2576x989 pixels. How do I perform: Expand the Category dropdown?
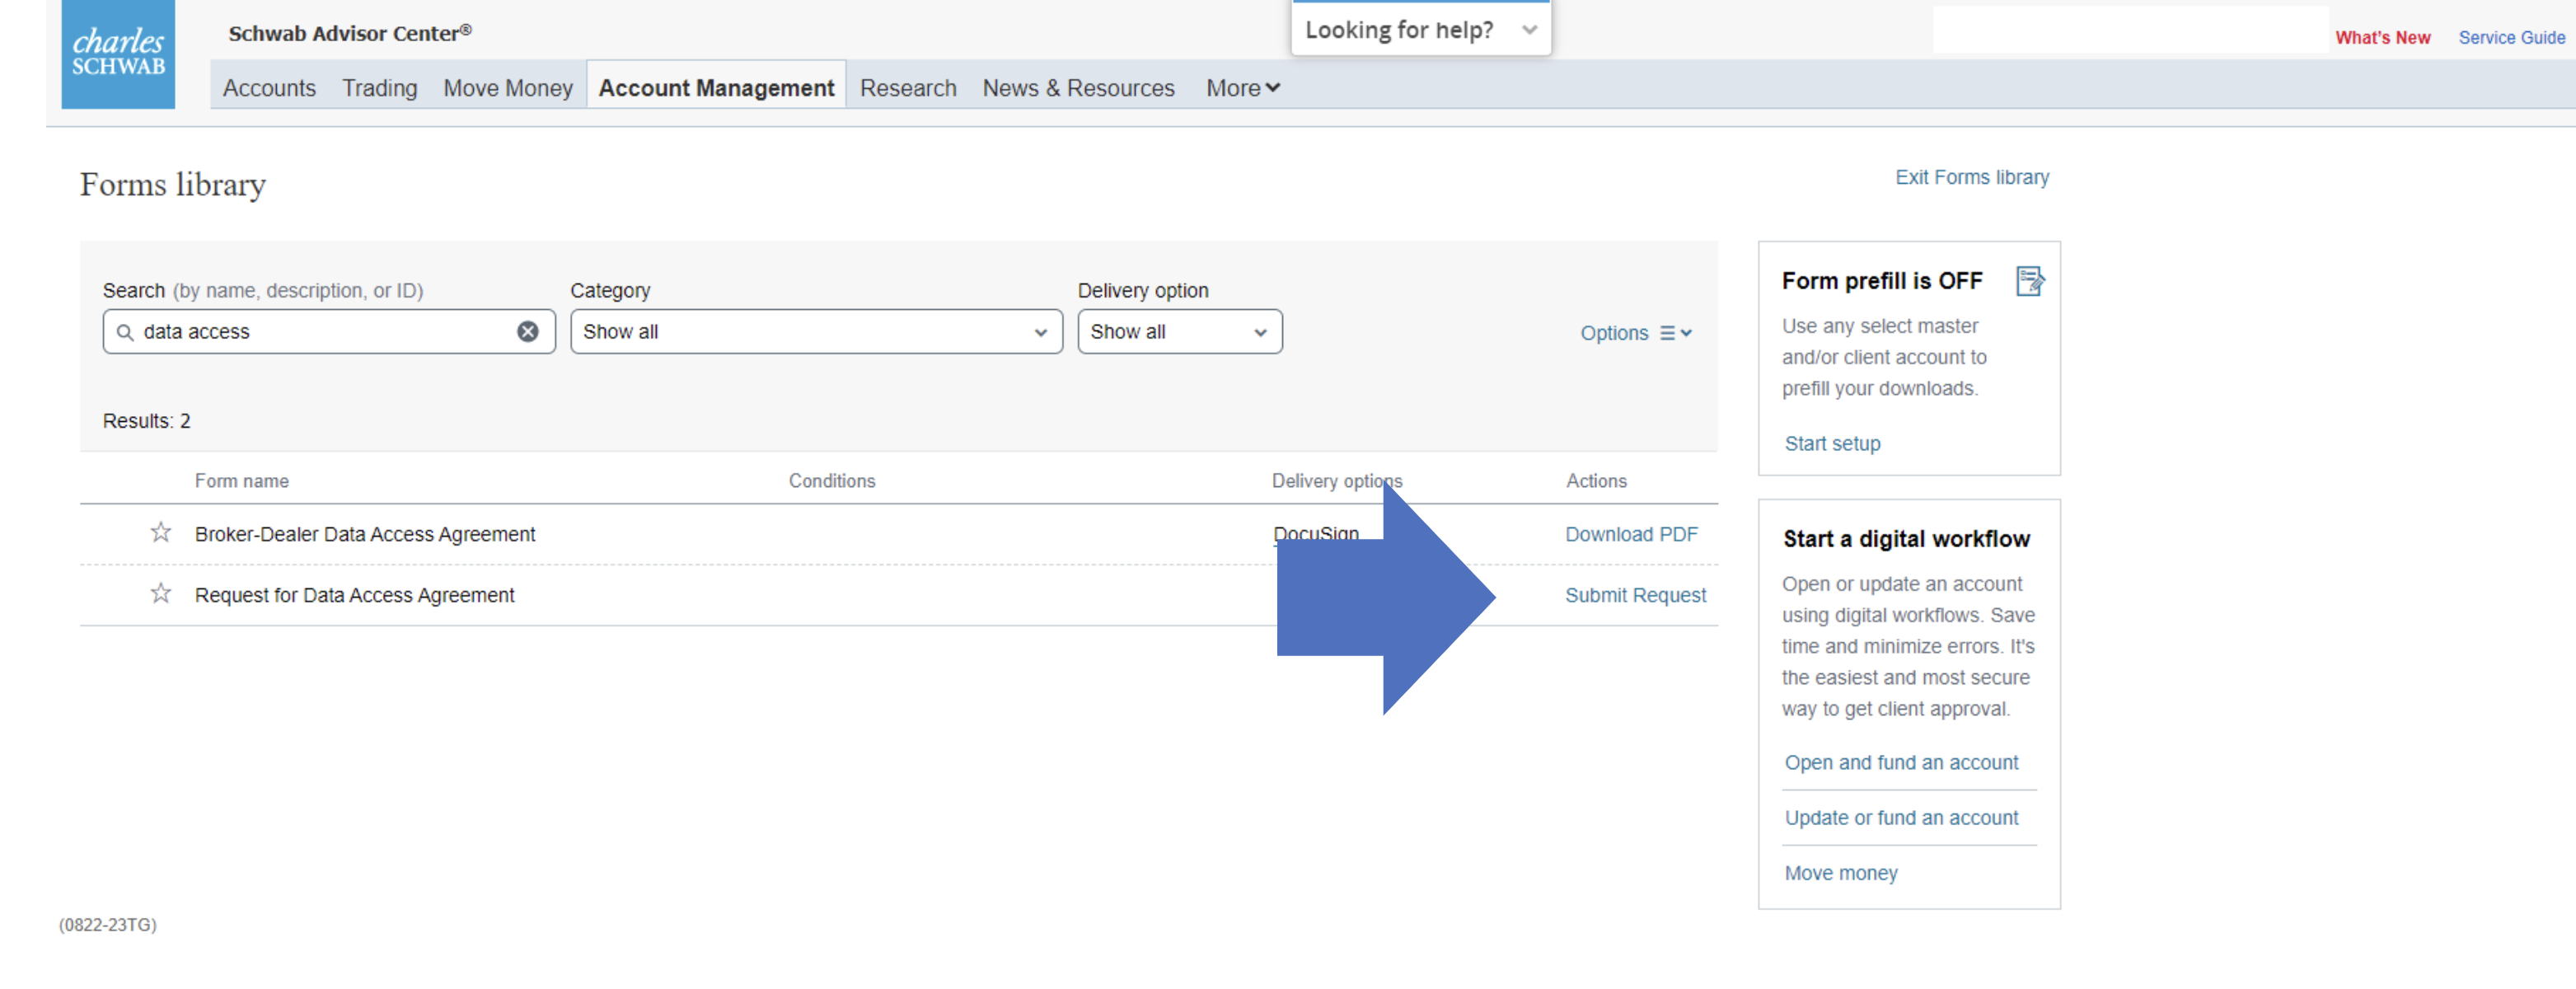[x=815, y=332]
